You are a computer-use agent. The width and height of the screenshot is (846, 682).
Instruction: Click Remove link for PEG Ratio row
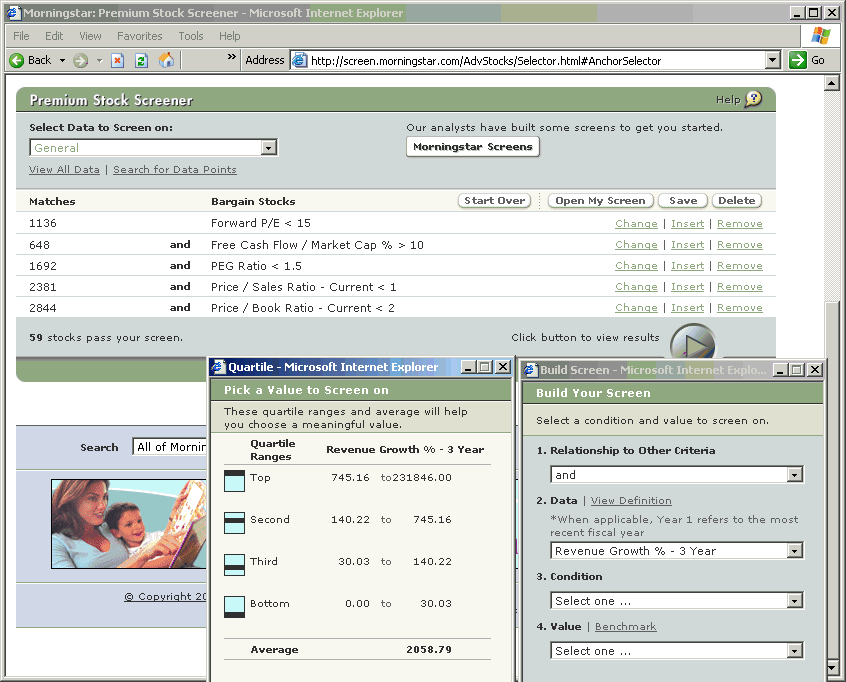coord(739,266)
